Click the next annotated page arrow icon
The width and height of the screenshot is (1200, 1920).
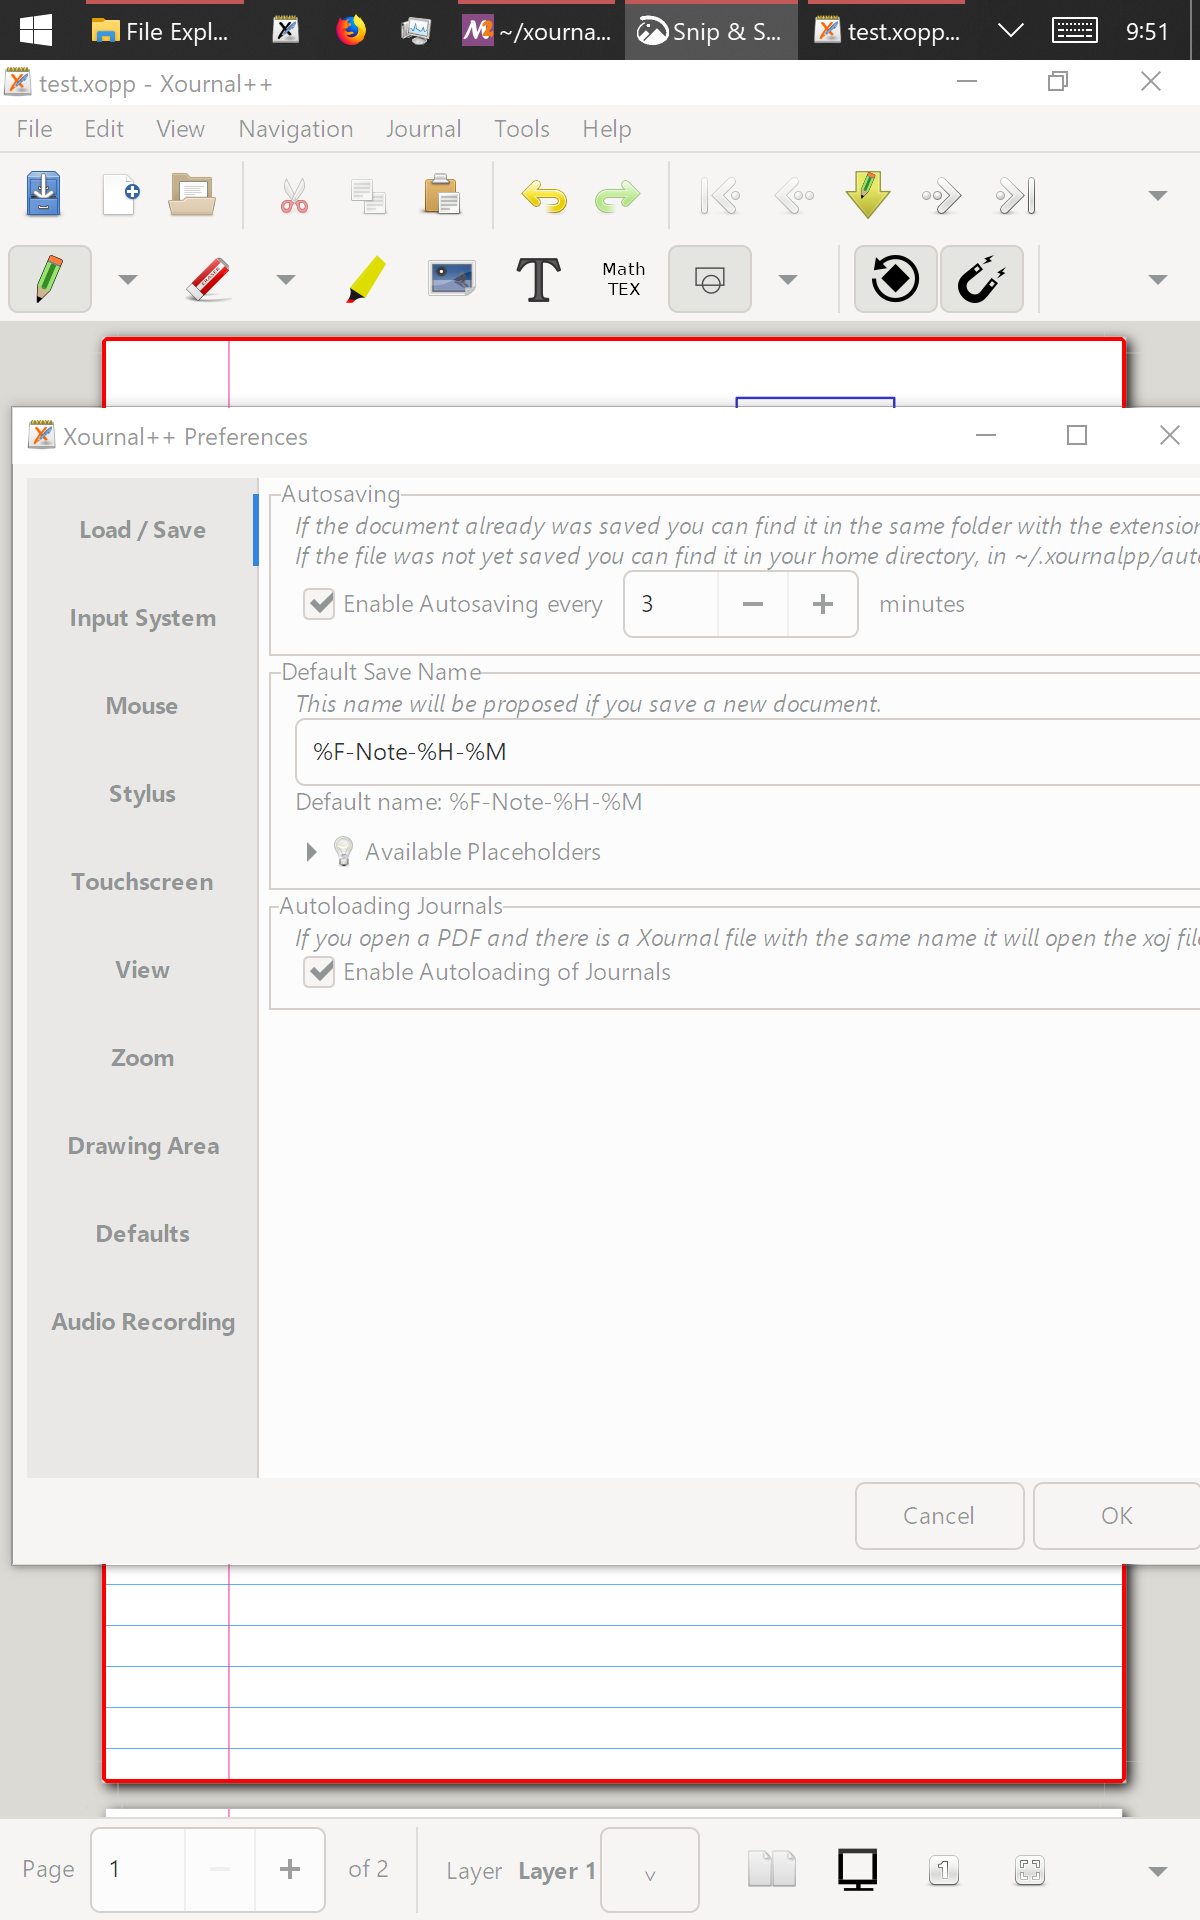868,194
